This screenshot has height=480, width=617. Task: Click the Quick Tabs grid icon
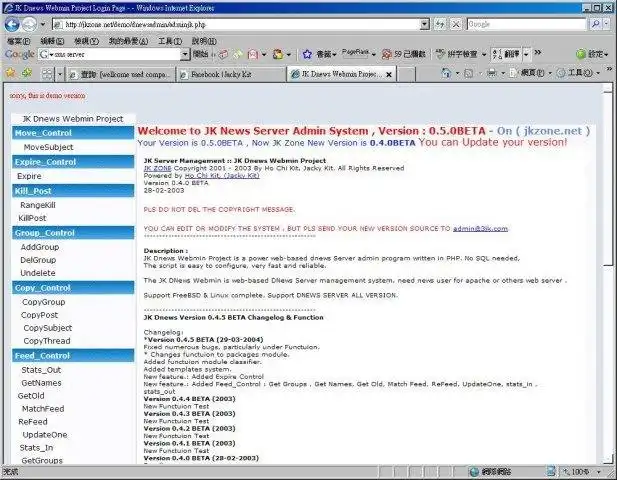coord(47,74)
